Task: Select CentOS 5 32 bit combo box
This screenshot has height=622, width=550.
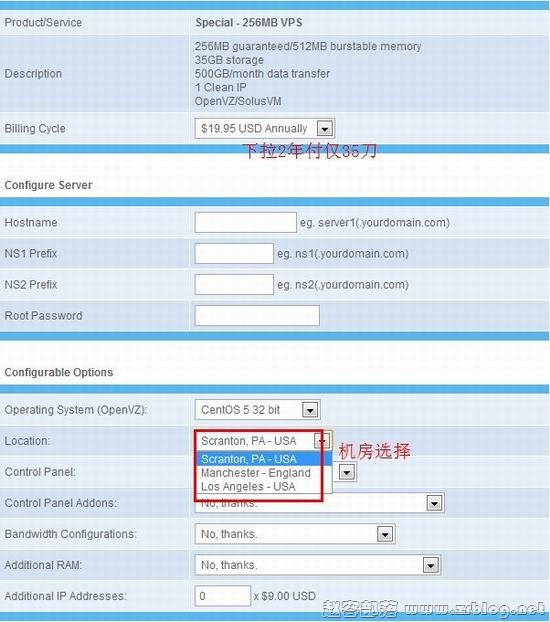Action: pos(257,410)
